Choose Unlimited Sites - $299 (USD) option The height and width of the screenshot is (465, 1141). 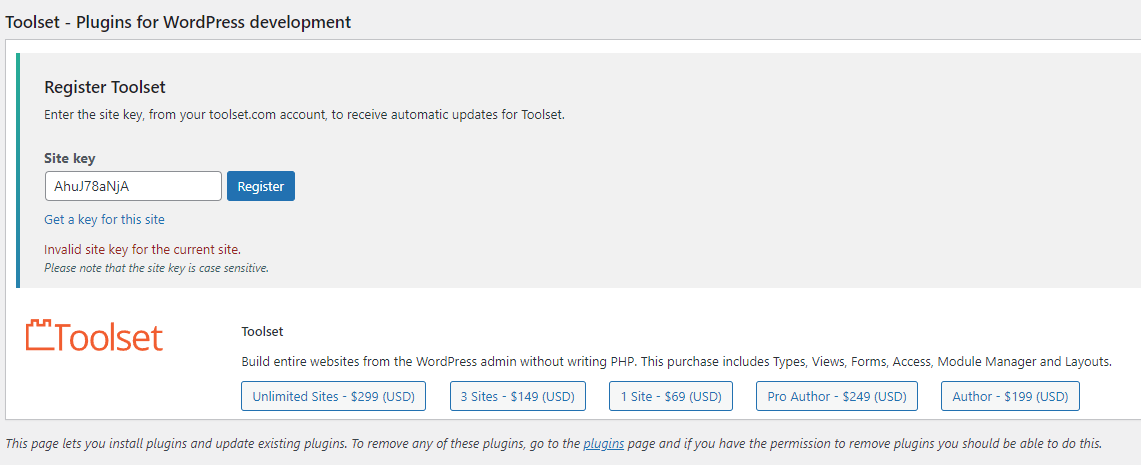tap(334, 396)
